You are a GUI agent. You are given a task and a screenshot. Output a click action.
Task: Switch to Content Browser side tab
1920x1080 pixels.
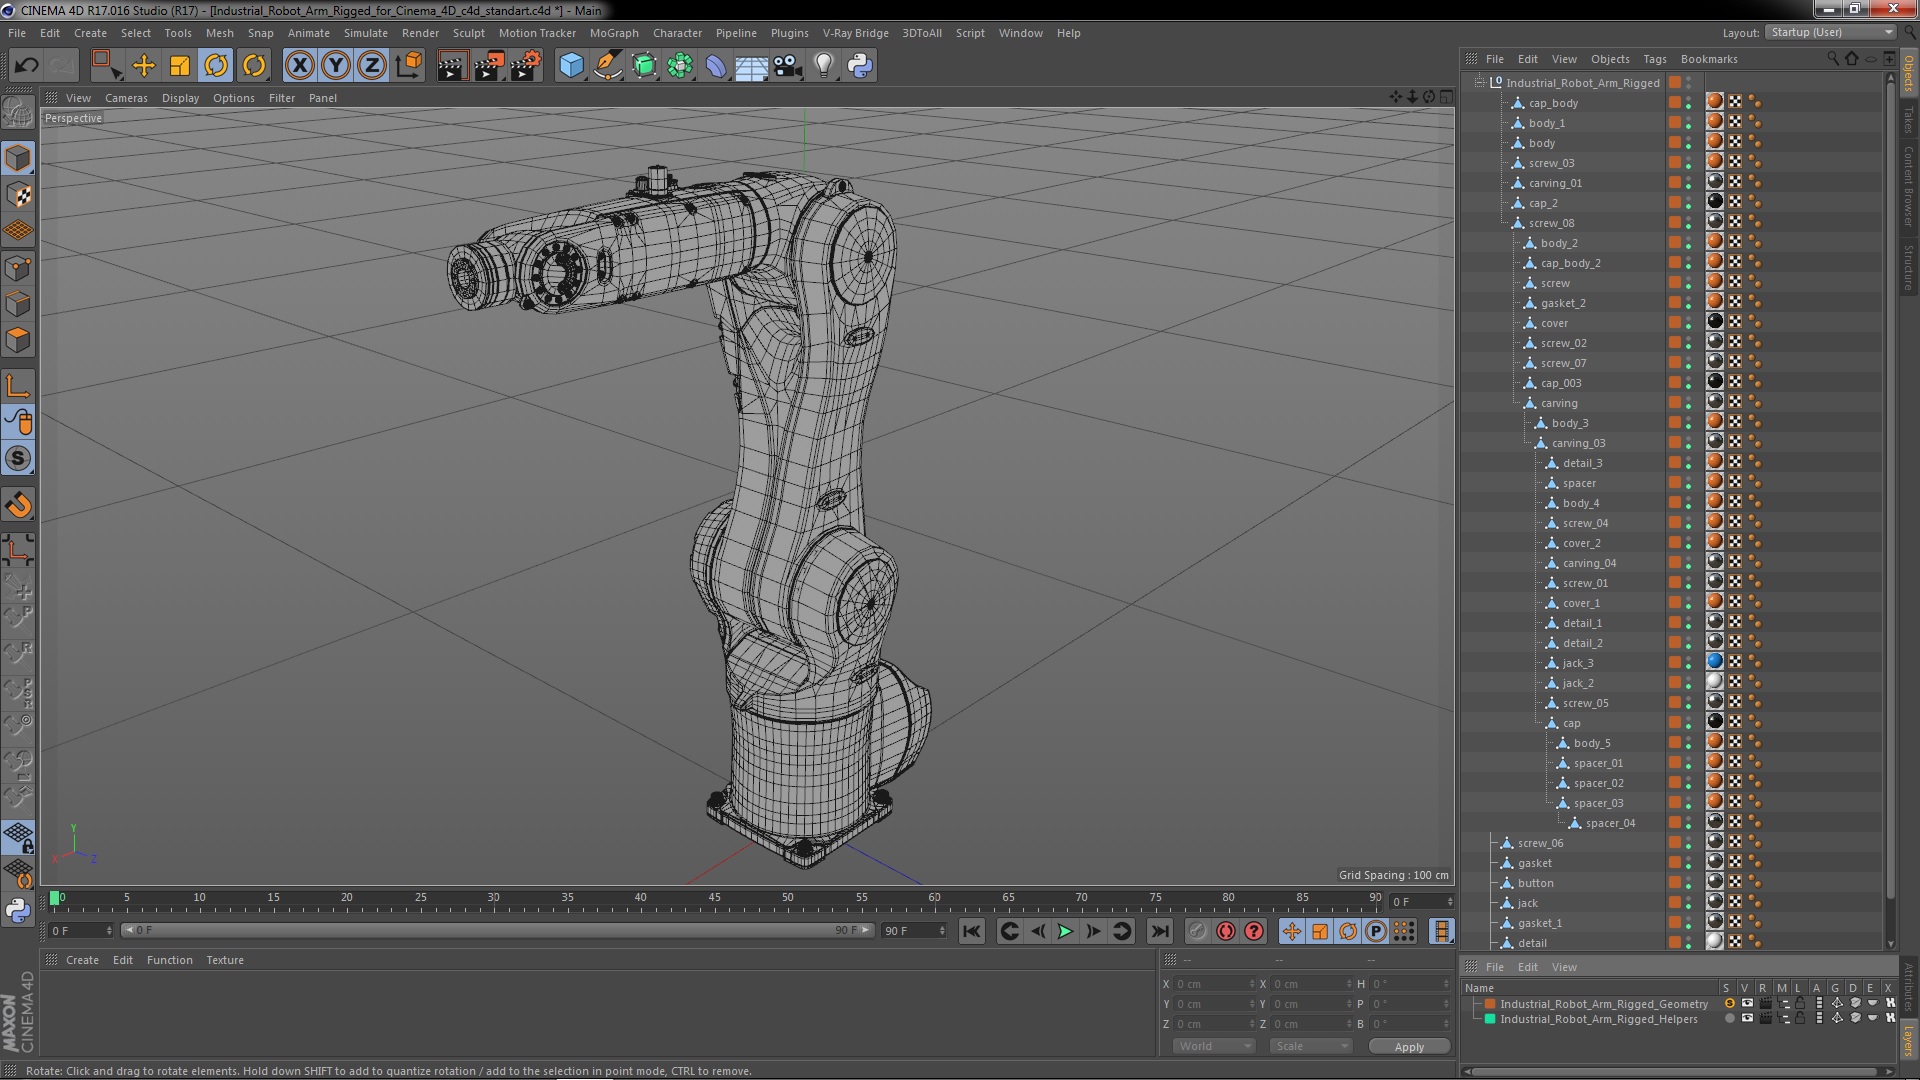[1909, 186]
